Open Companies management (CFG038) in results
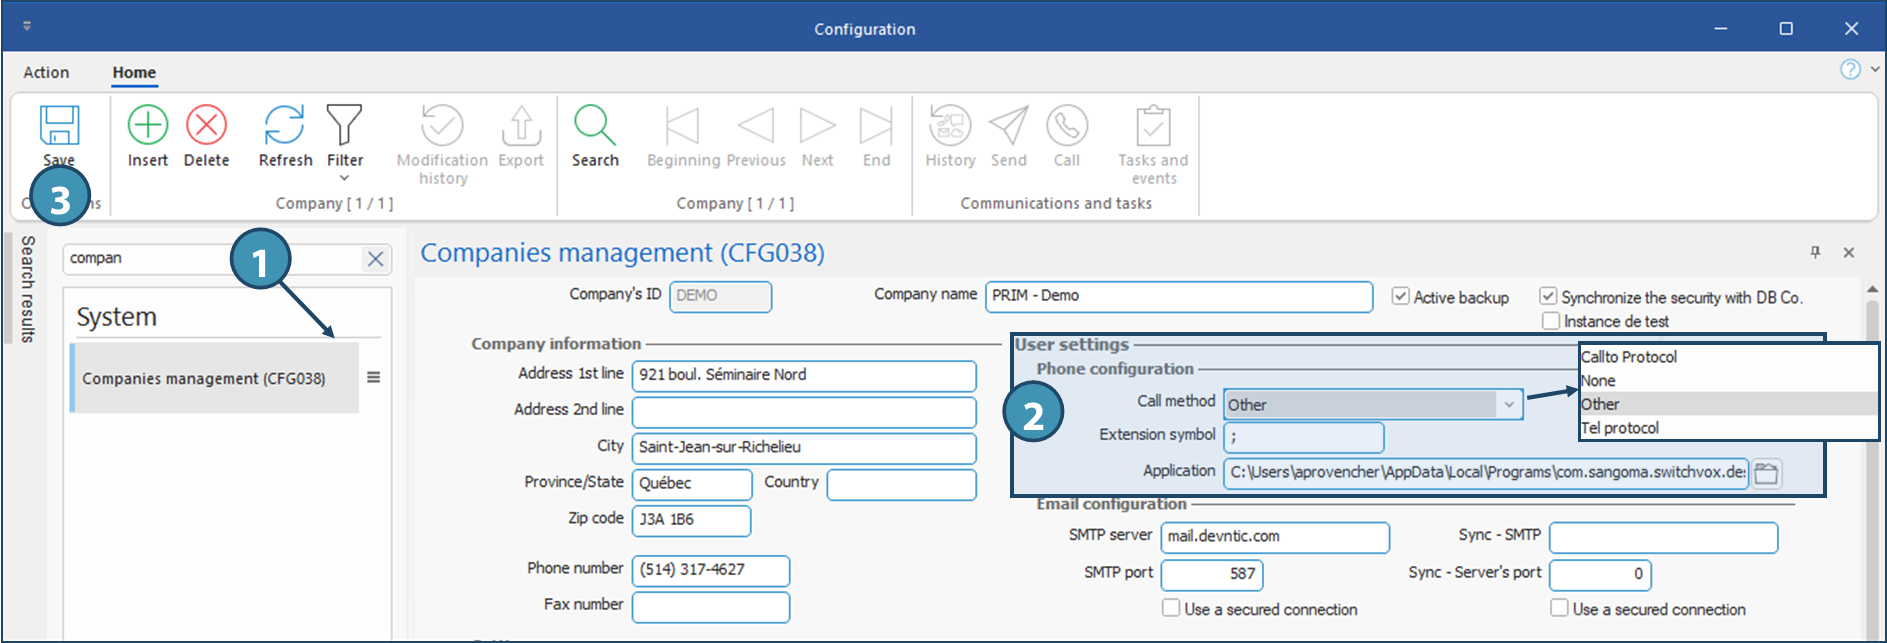This screenshot has width=1887, height=643. (204, 378)
